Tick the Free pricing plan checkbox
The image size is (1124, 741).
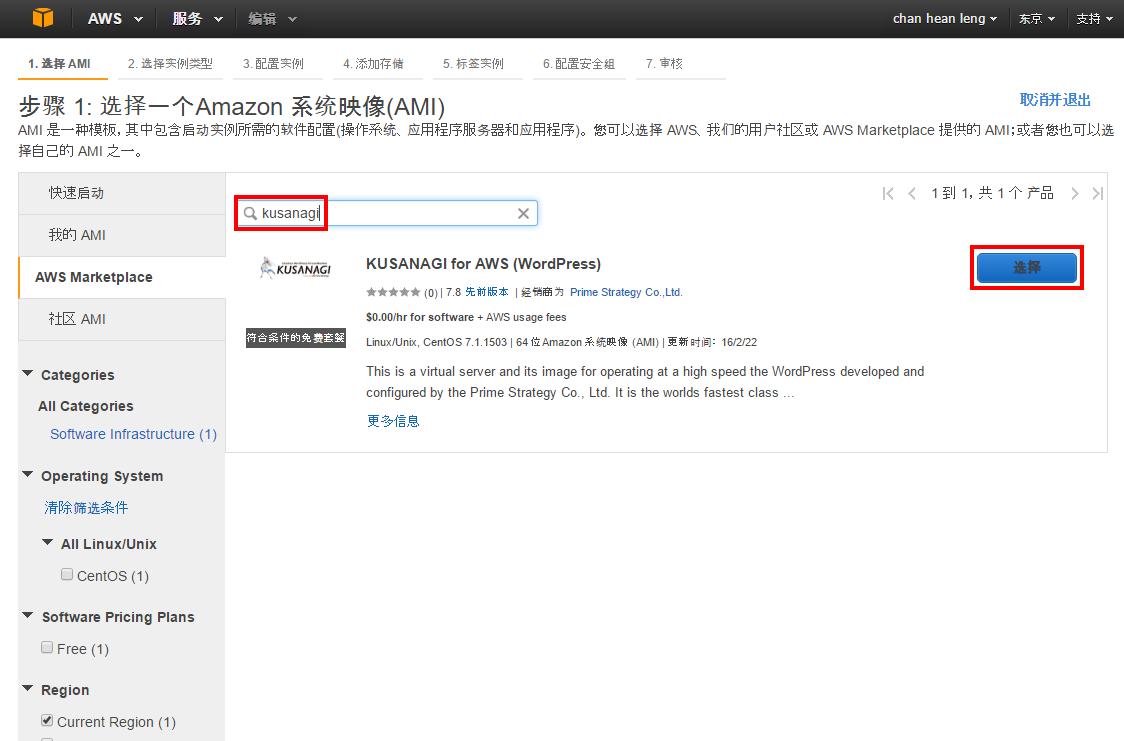point(47,647)
